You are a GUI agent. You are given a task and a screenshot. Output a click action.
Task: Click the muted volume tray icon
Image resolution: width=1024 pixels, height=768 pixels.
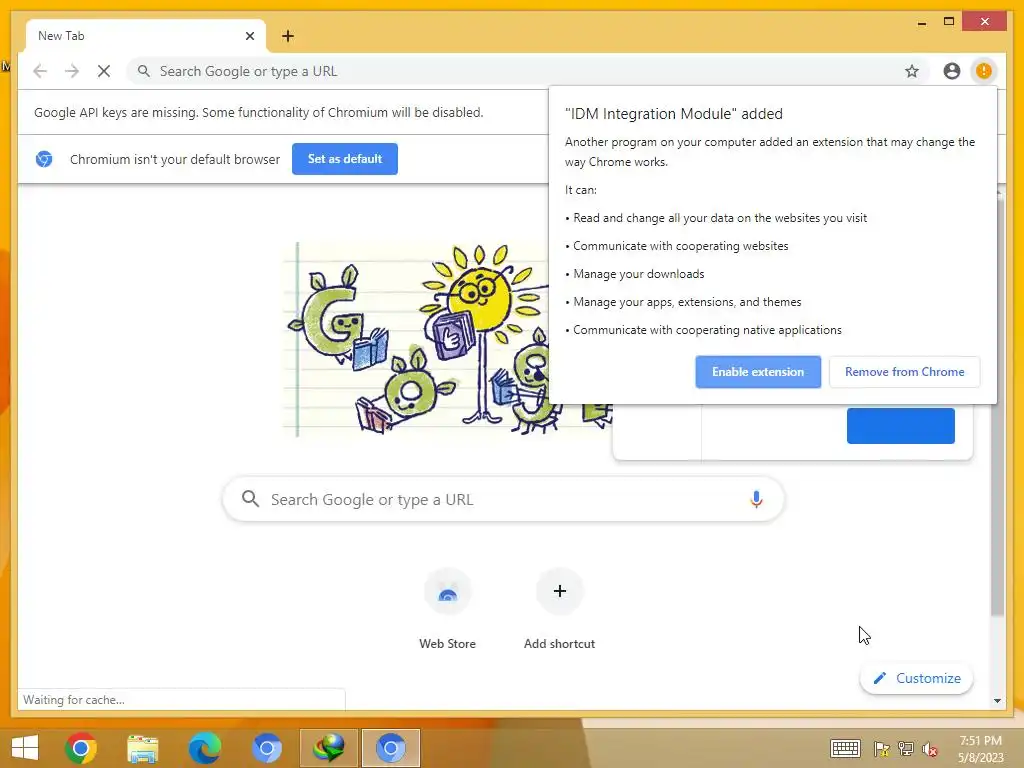929,749
